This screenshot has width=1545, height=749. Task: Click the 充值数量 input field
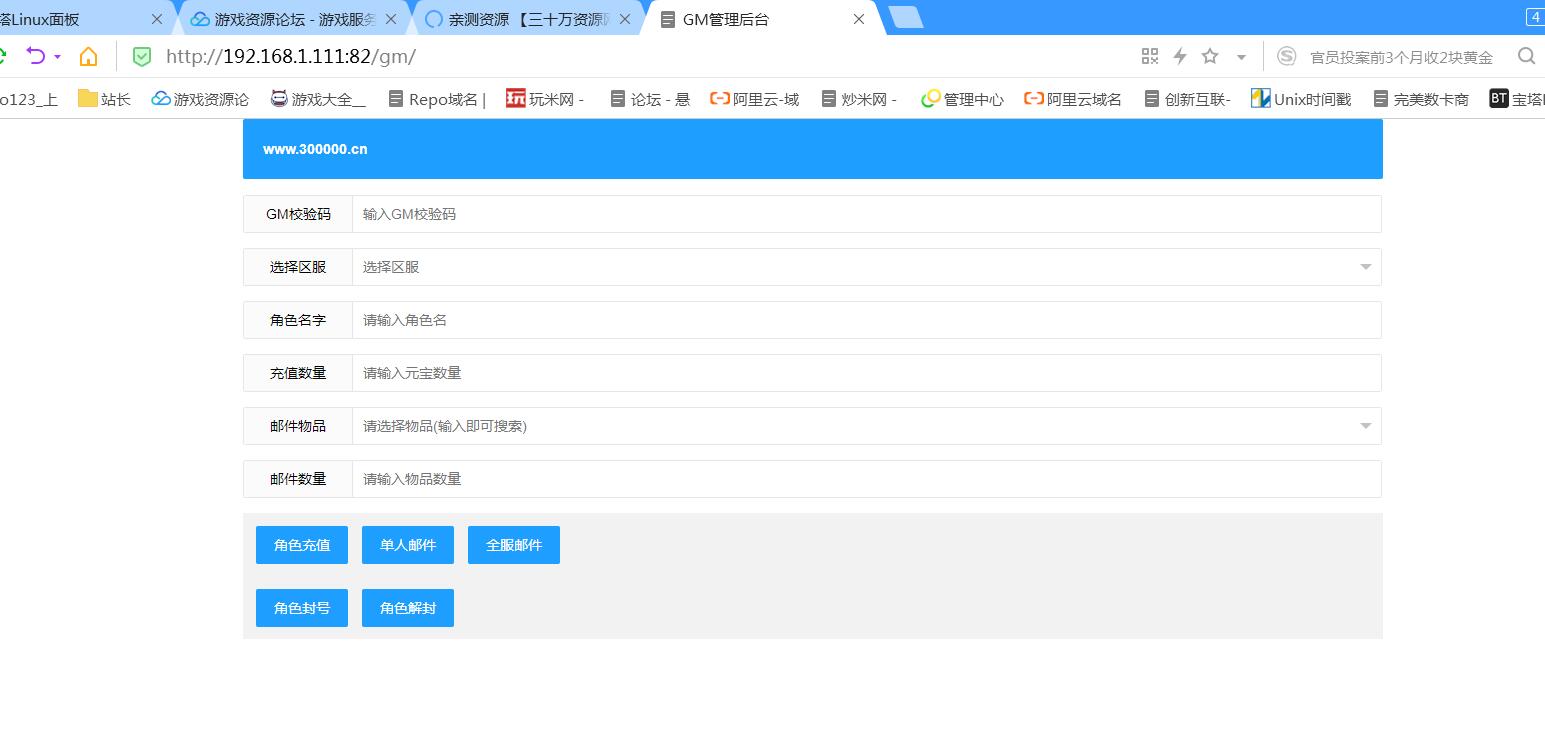866,373
